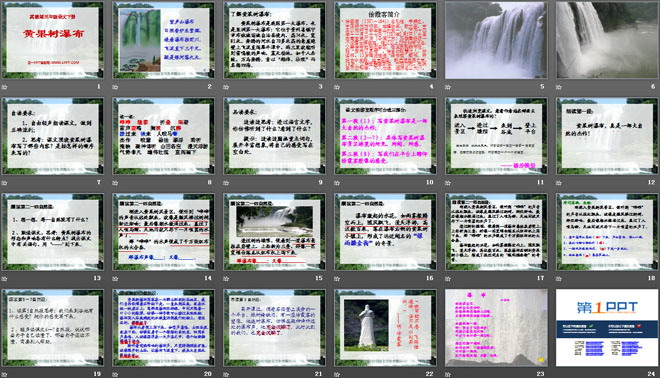Screen dimensions: 660x378
Task: Select slide 13 thumbnail
Action: 53,232
